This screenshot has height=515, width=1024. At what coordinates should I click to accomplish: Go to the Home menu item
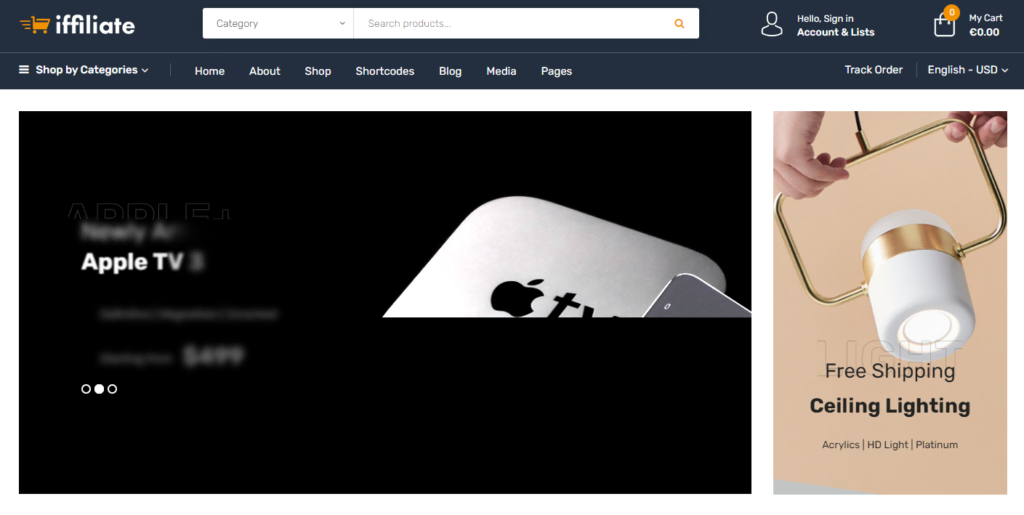point(210,71)
